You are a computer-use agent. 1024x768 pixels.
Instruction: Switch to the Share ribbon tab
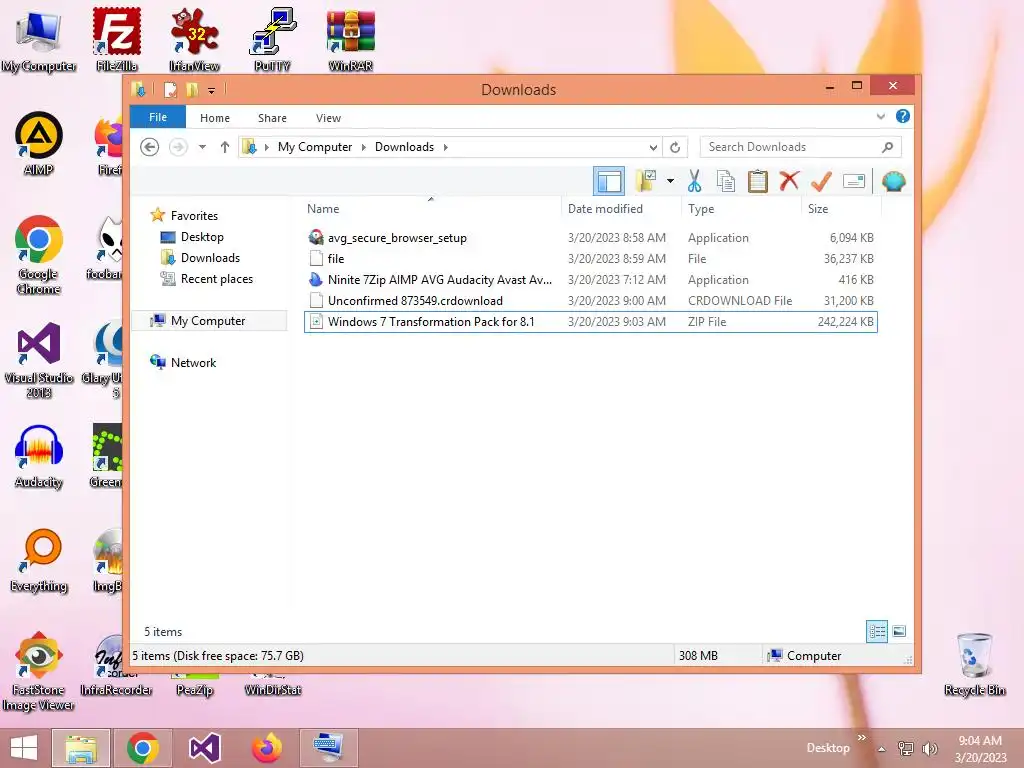click(272, 118)
